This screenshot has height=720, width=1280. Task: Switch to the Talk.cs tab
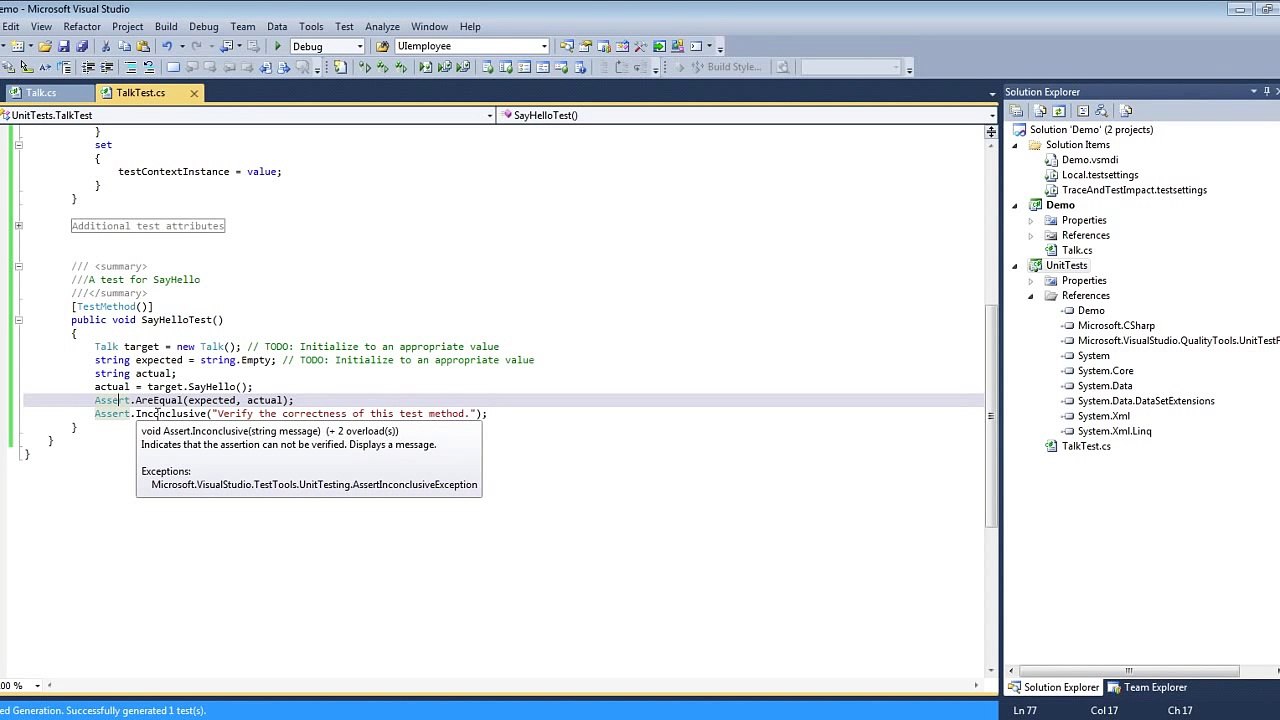41,93
